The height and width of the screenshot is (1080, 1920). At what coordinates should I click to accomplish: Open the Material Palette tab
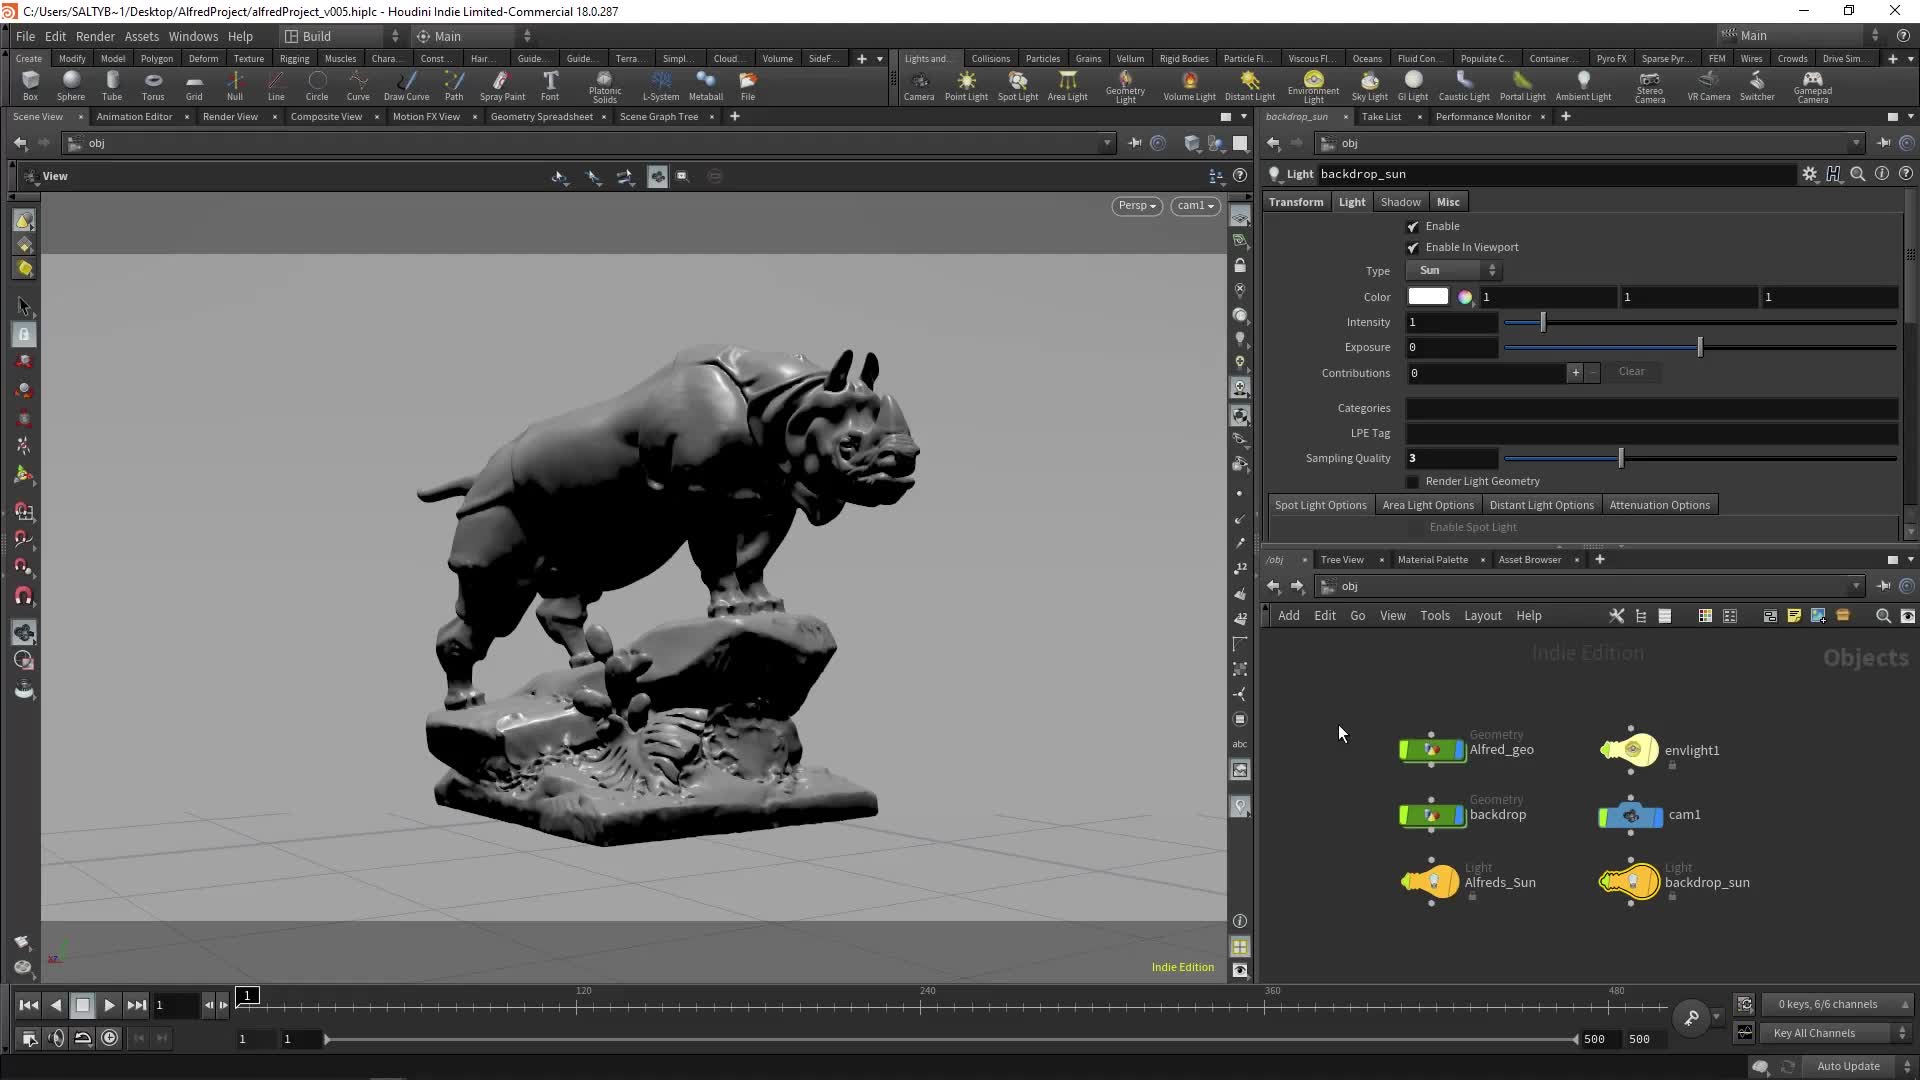(1432, 560)
